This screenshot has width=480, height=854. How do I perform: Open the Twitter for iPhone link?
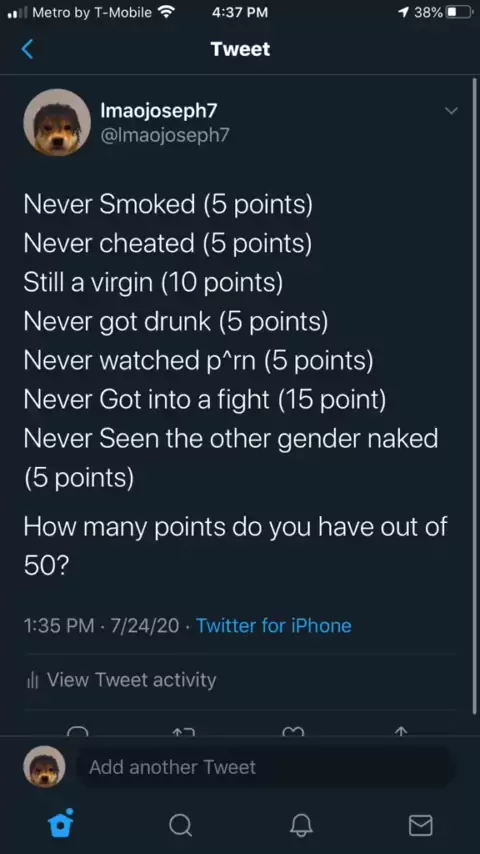click(274, 625)
